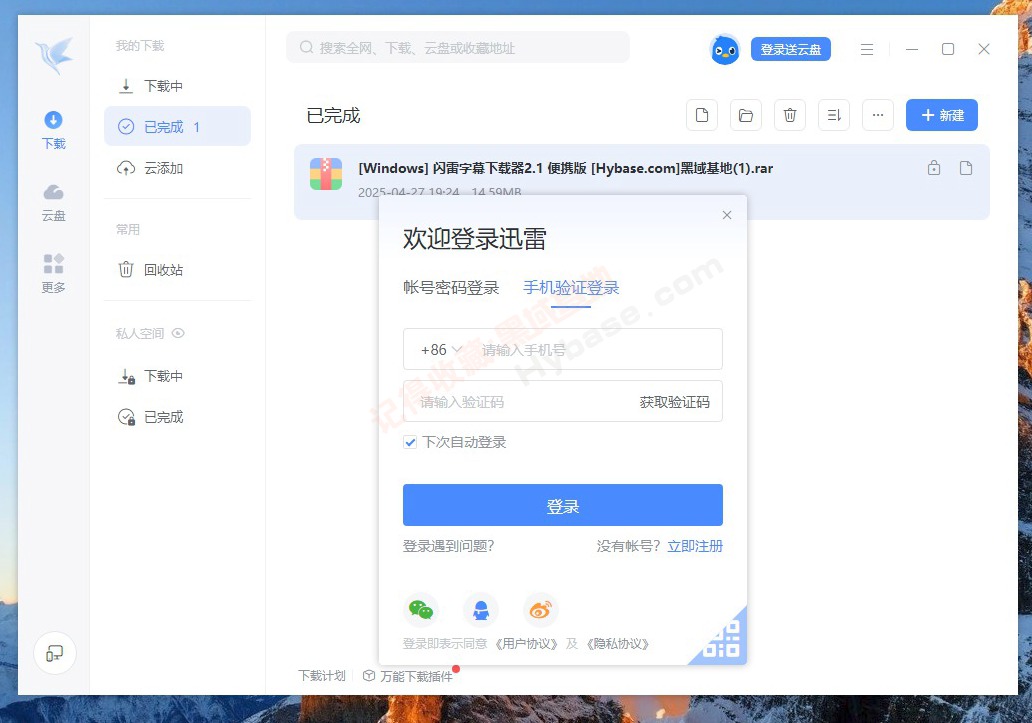This screenshot has width=1032, height=723.
Task: Click the trash delete toolbar button
Action: tap(790, 115)
